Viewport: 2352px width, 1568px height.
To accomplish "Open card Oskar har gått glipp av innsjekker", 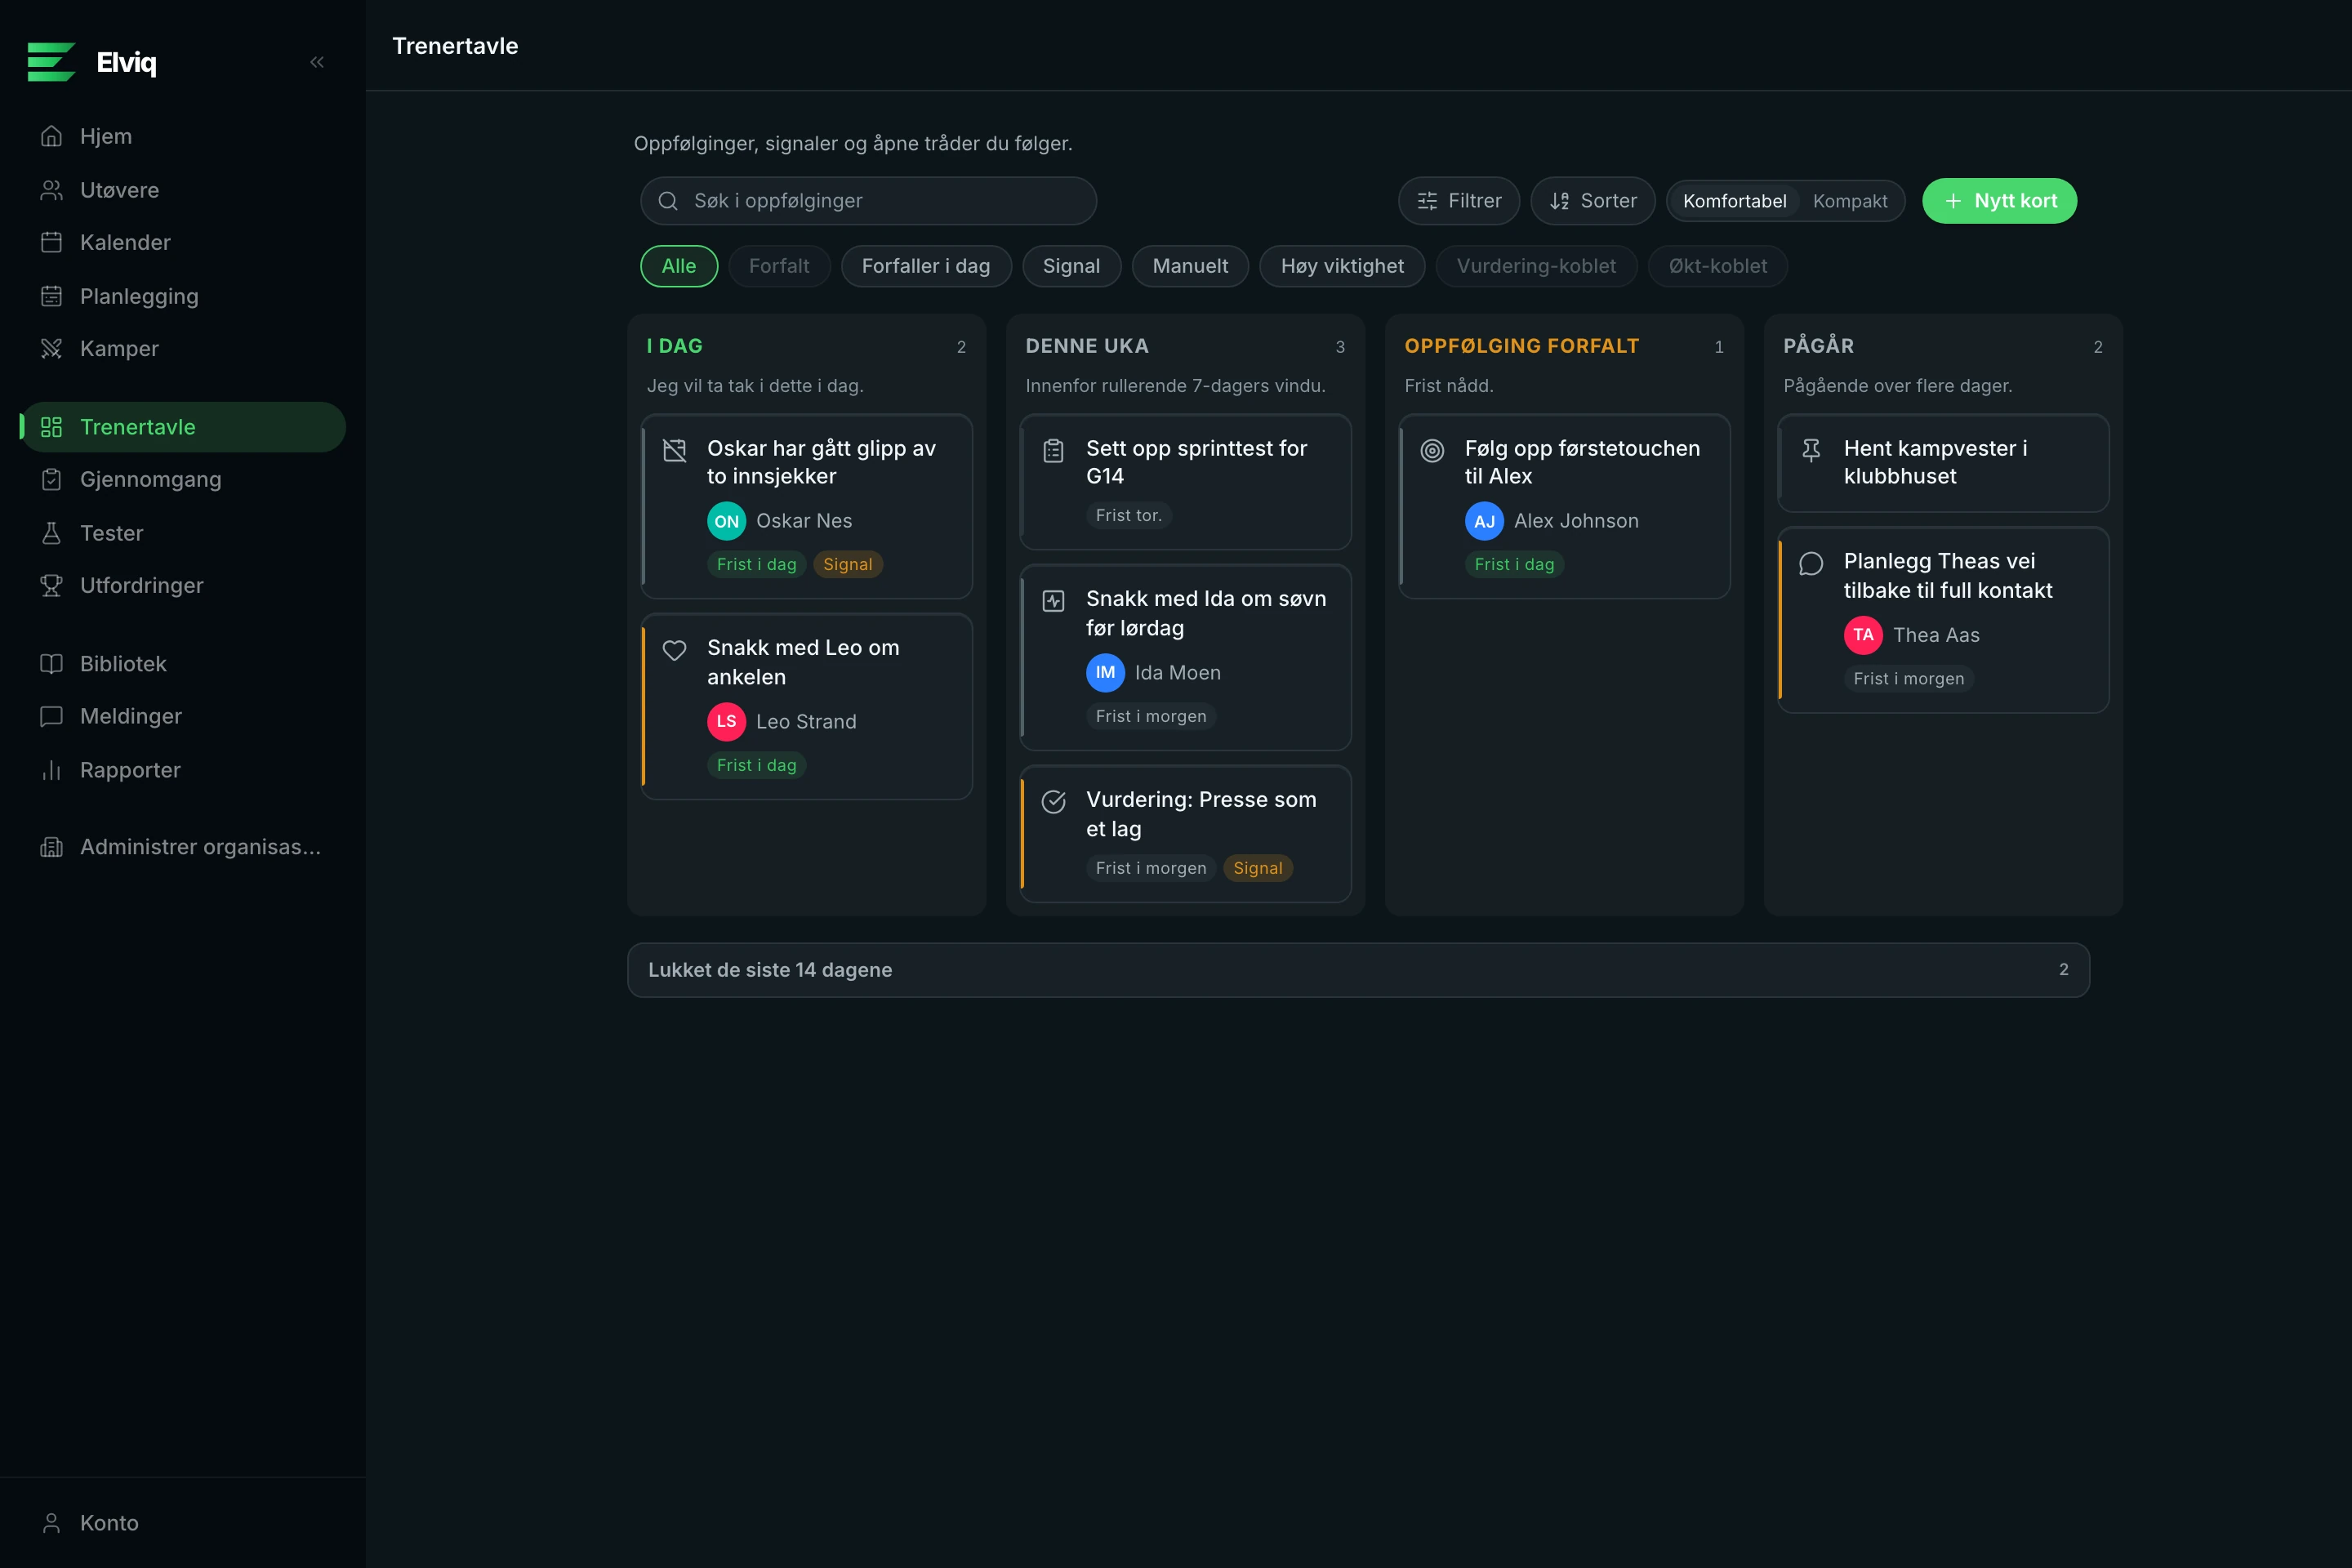I will pos(806,506).
